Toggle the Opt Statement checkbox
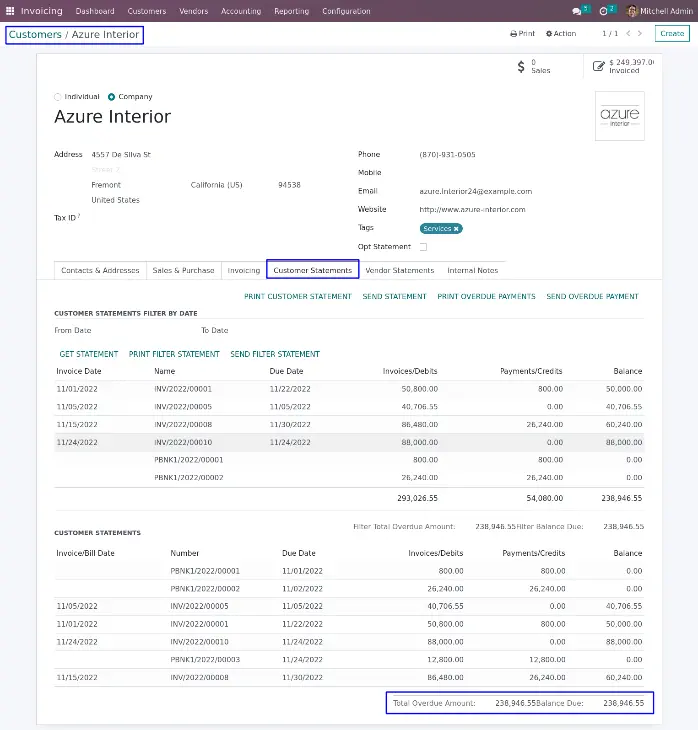This screenshot has width=698, height=730. (423, 247)
